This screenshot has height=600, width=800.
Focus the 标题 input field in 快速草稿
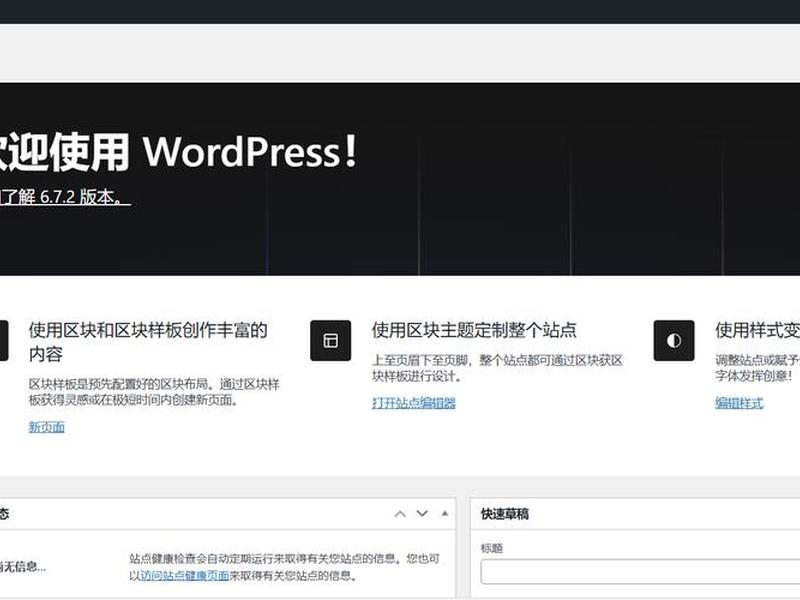[640, 571]
